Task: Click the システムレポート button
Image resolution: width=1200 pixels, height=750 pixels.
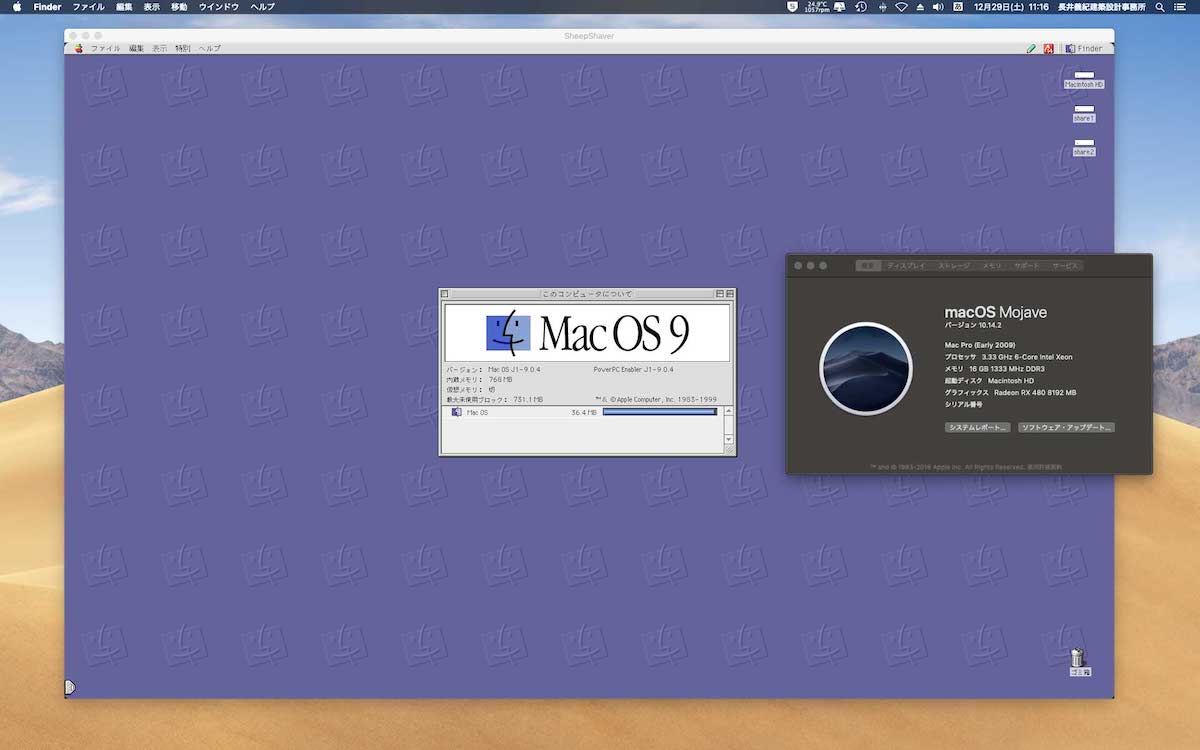Action: [x=977, y=427]
